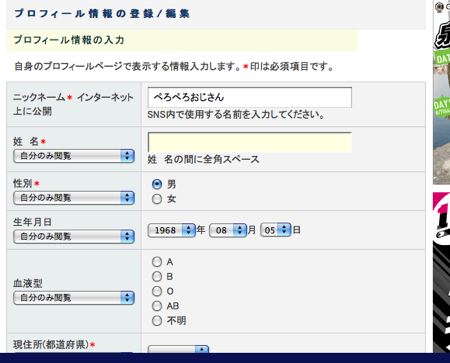Open visibility dropdown under 血液型
Viewport: 450px width, 363px height.
[x=74, y=298]
